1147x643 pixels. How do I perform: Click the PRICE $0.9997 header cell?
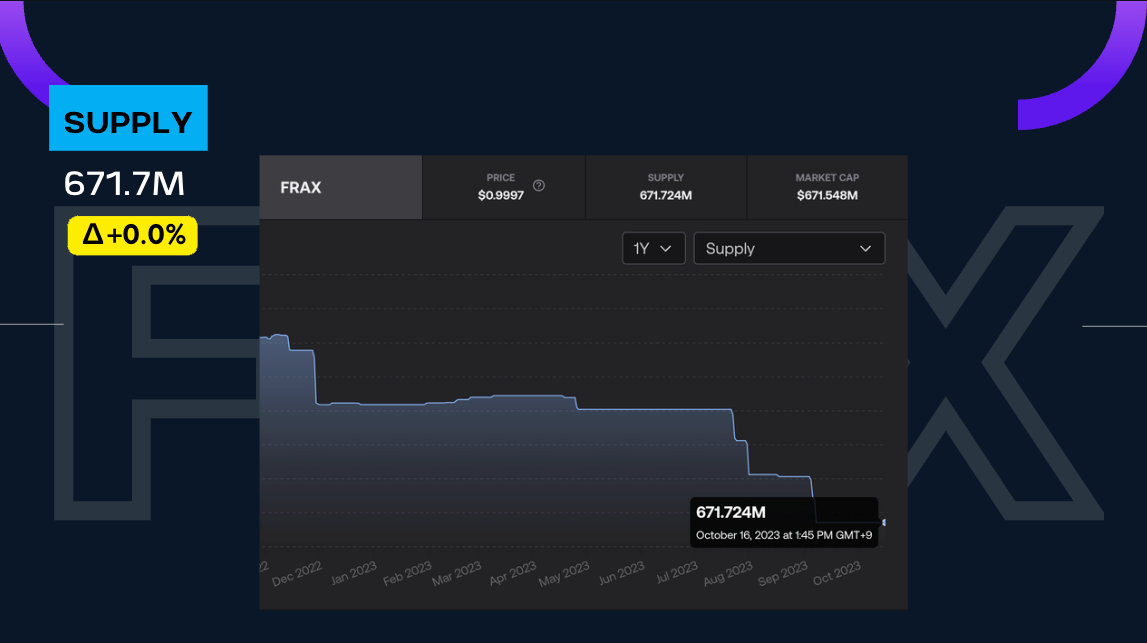point(502,187)
